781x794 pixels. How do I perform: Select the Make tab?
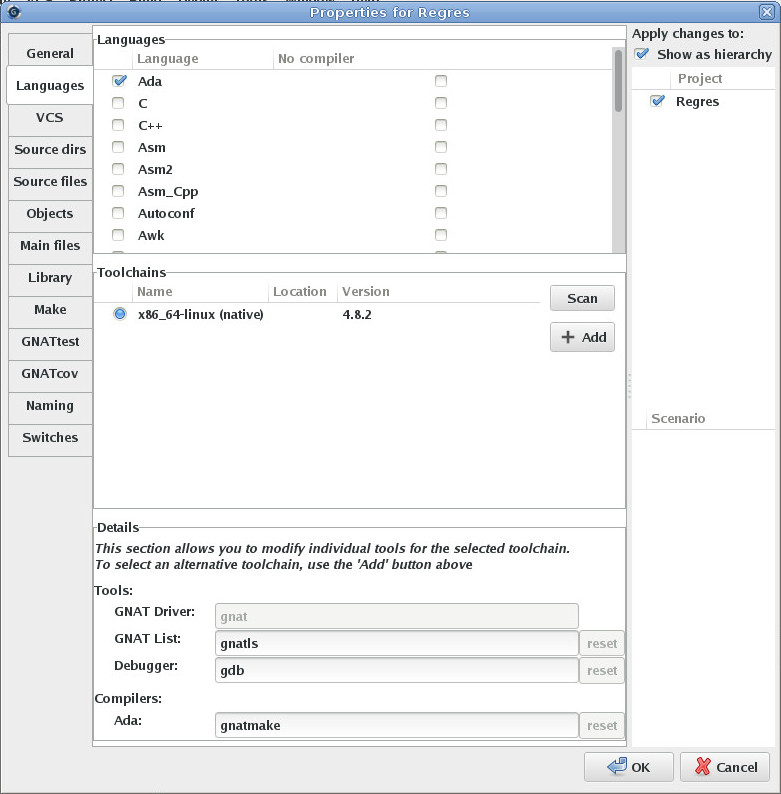50,309
